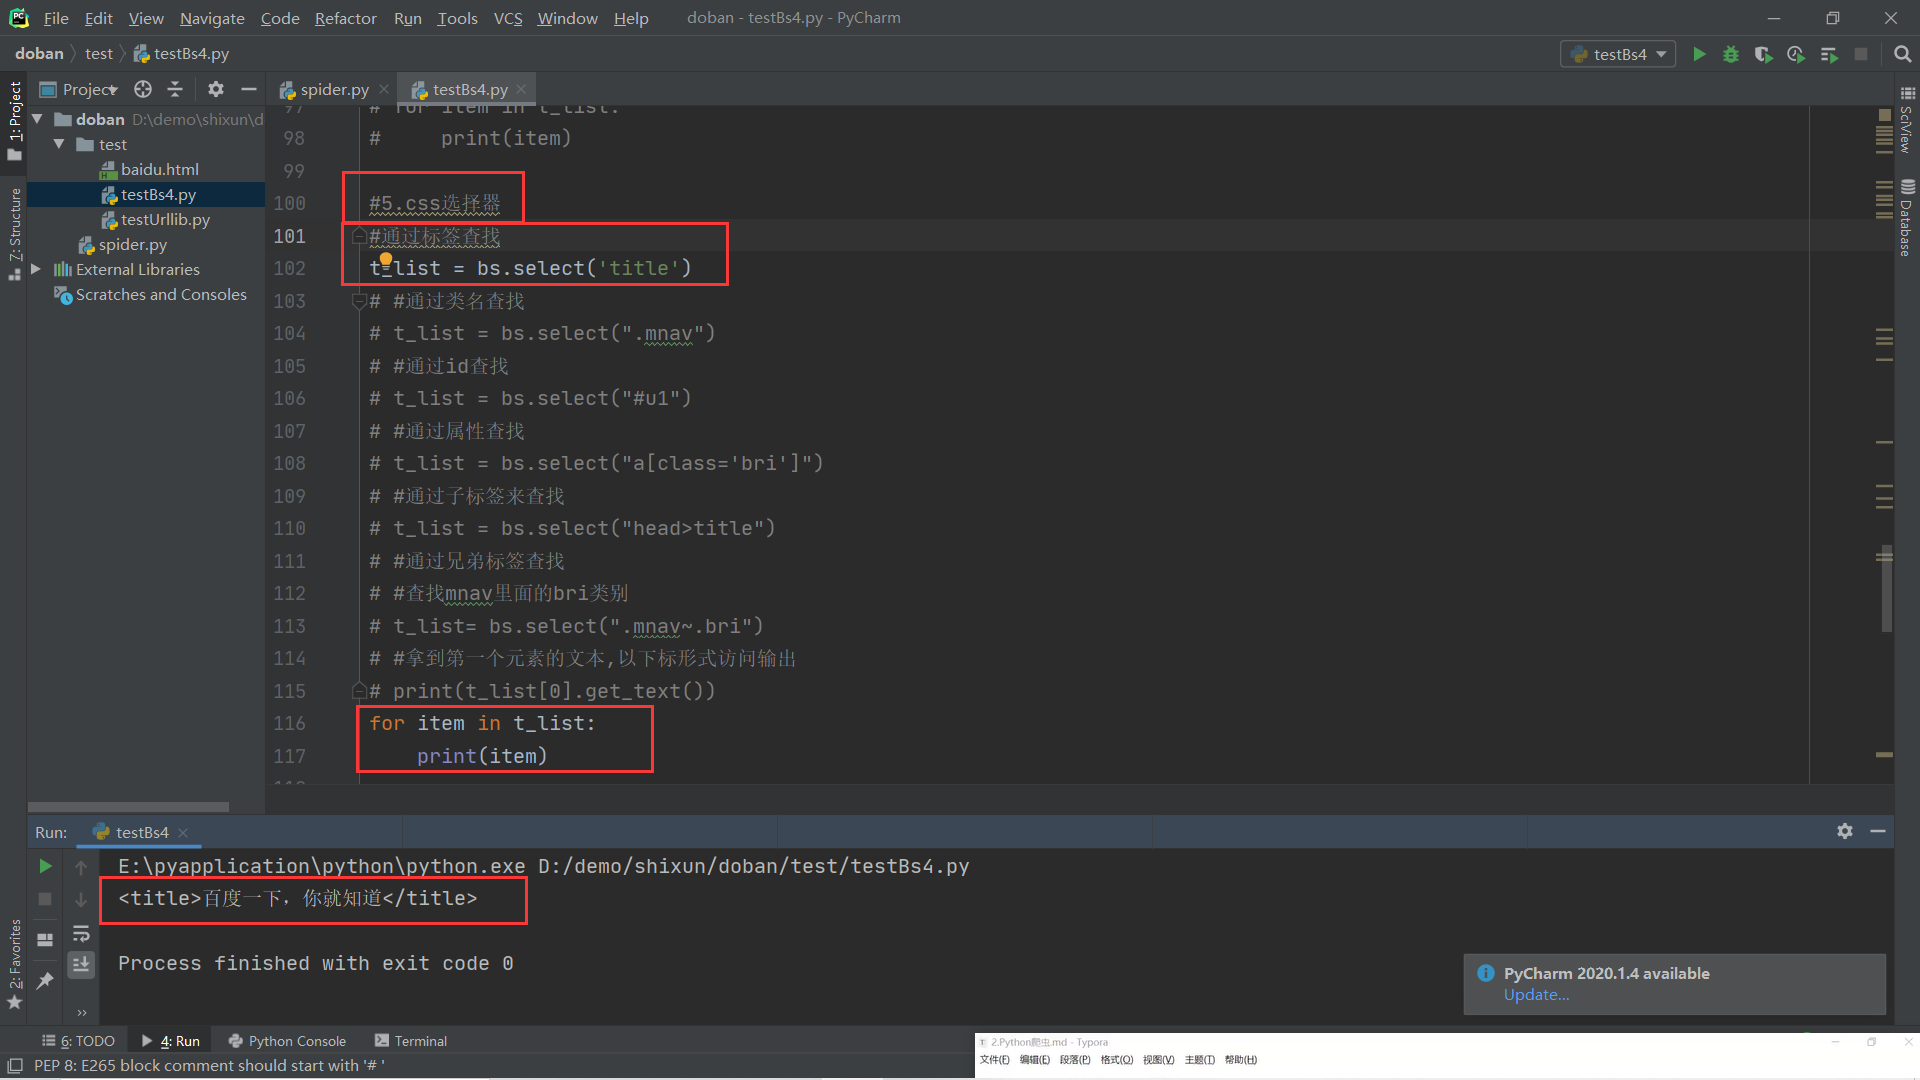
Task: Collapse all in the Project panel
Action: (175, 89)
